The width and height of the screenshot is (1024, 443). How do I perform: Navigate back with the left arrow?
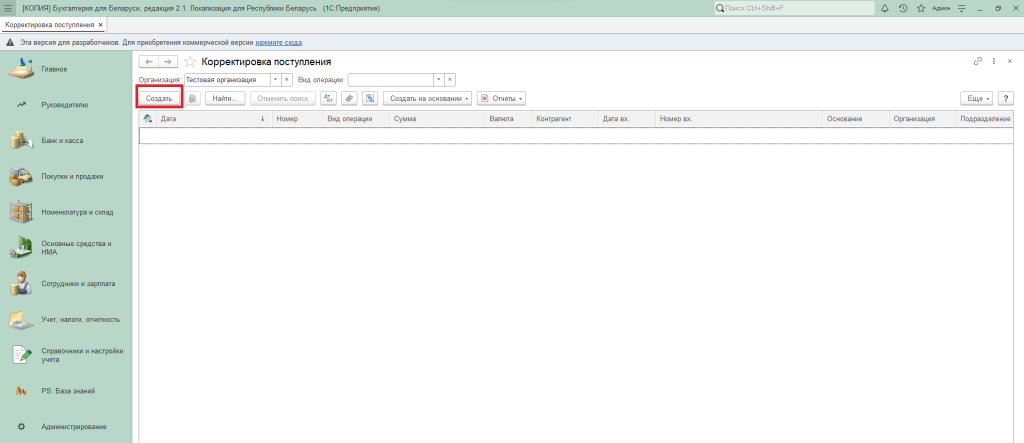(148, 62)
